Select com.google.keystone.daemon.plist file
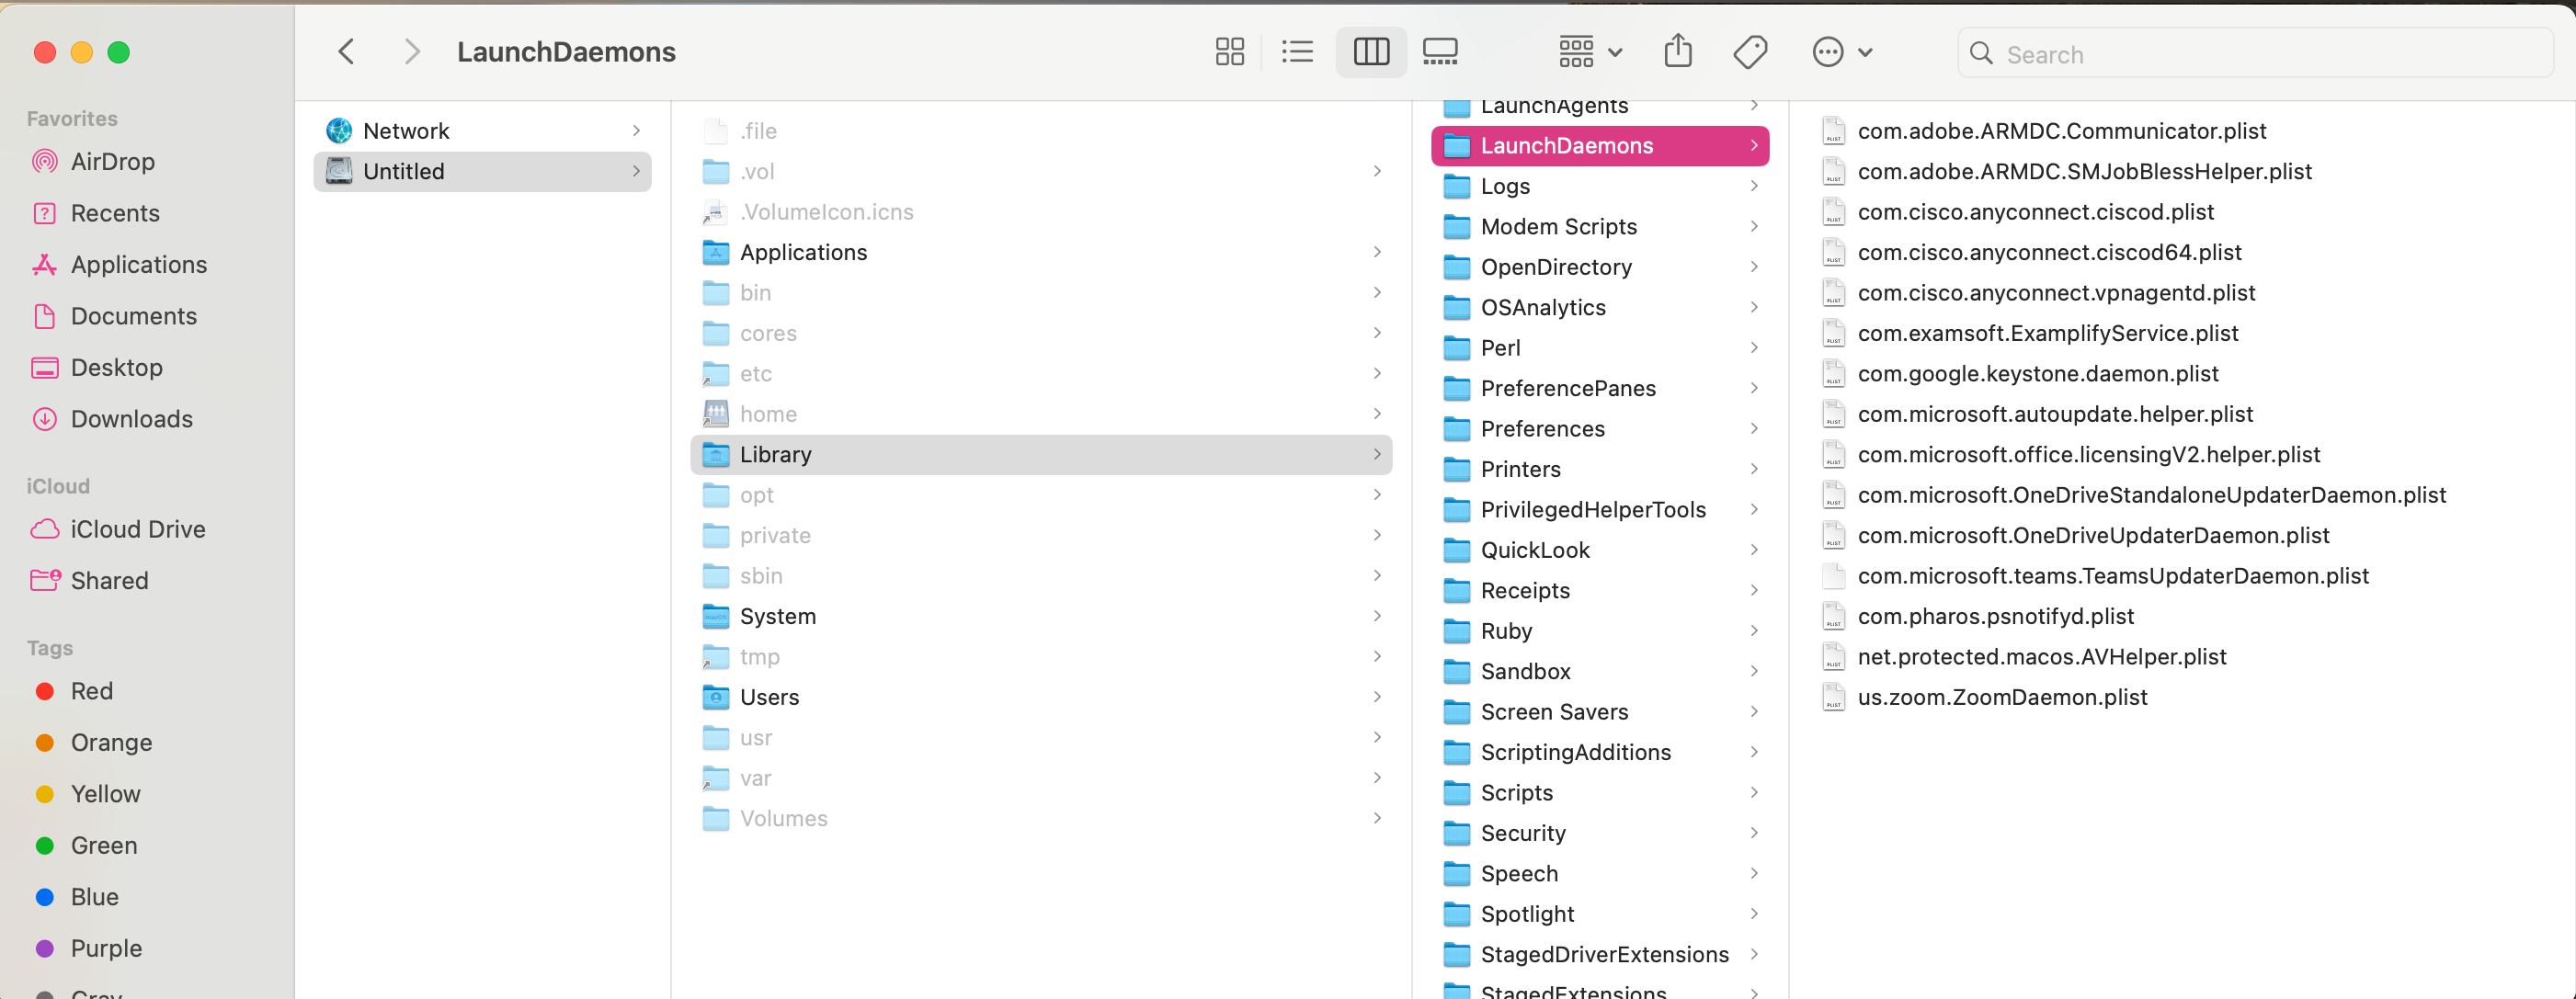This screenshot has width=2576, height=999. click(x=2037, y=374)
